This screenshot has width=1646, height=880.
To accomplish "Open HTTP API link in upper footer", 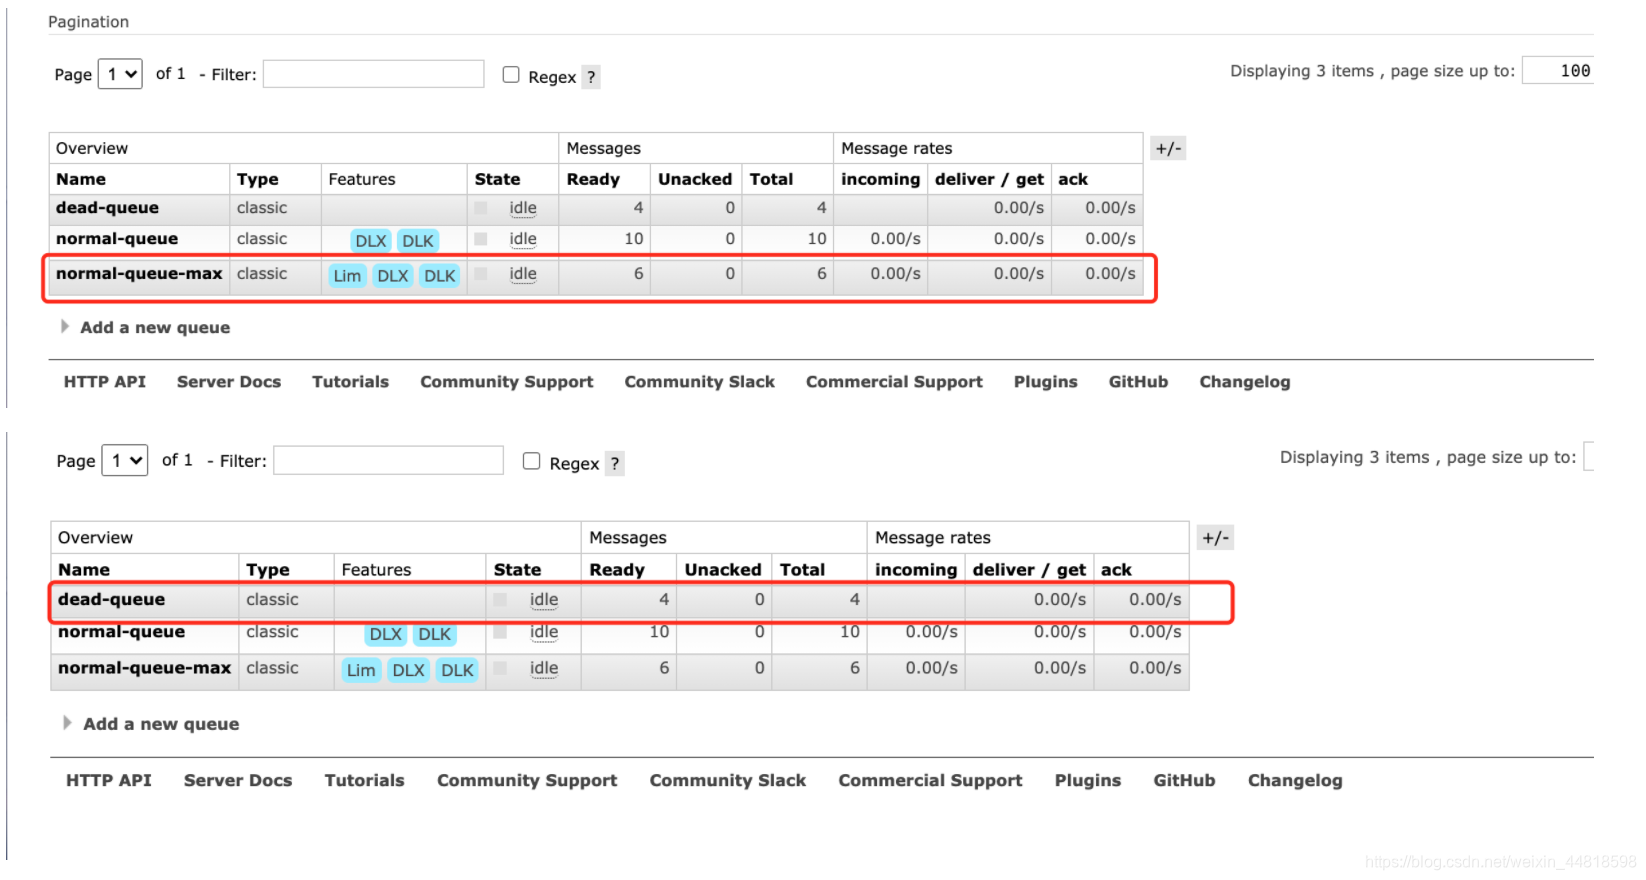I will click(x=105, y=382).
